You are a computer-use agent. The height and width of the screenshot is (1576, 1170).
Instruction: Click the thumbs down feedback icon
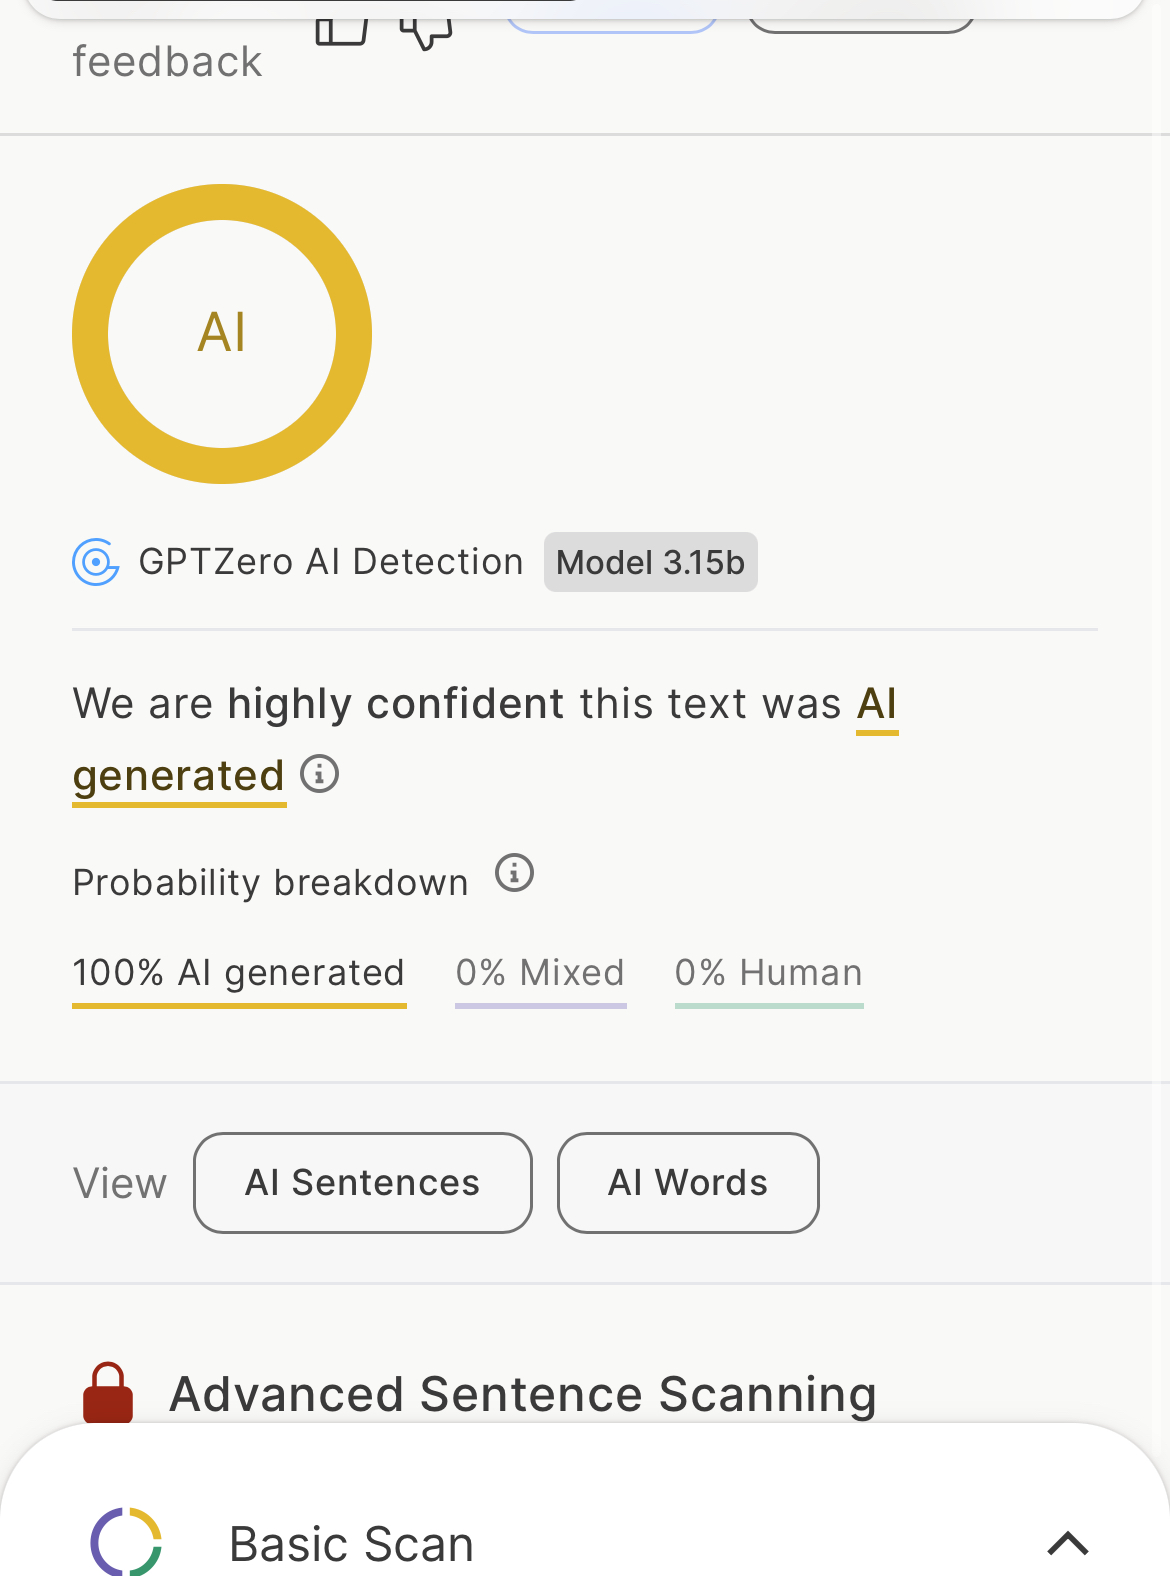[427, 32]
